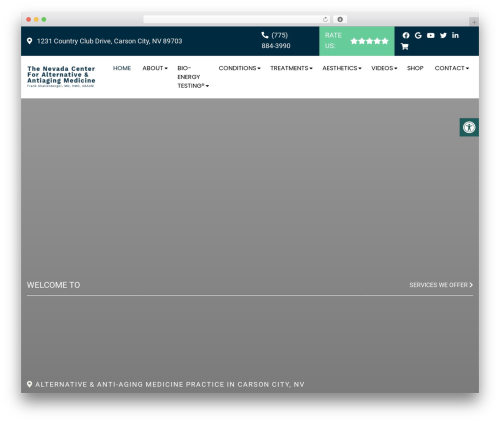The image size is (500, 423).
Task: Expand the Bio-Energy Testing dropdown menu
Action: tap(193, 77)
